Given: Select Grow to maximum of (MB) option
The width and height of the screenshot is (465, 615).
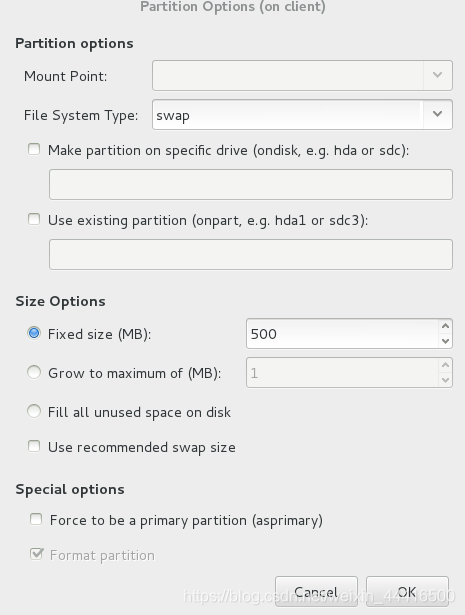Looking at the screenshot, I should click(34, 372).
